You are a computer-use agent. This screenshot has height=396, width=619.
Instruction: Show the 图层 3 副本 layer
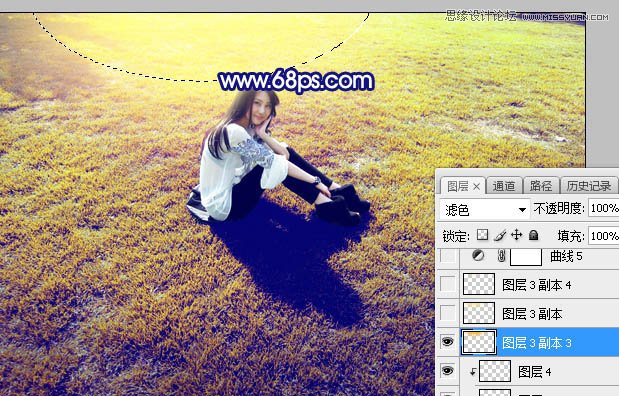[448, 313]
